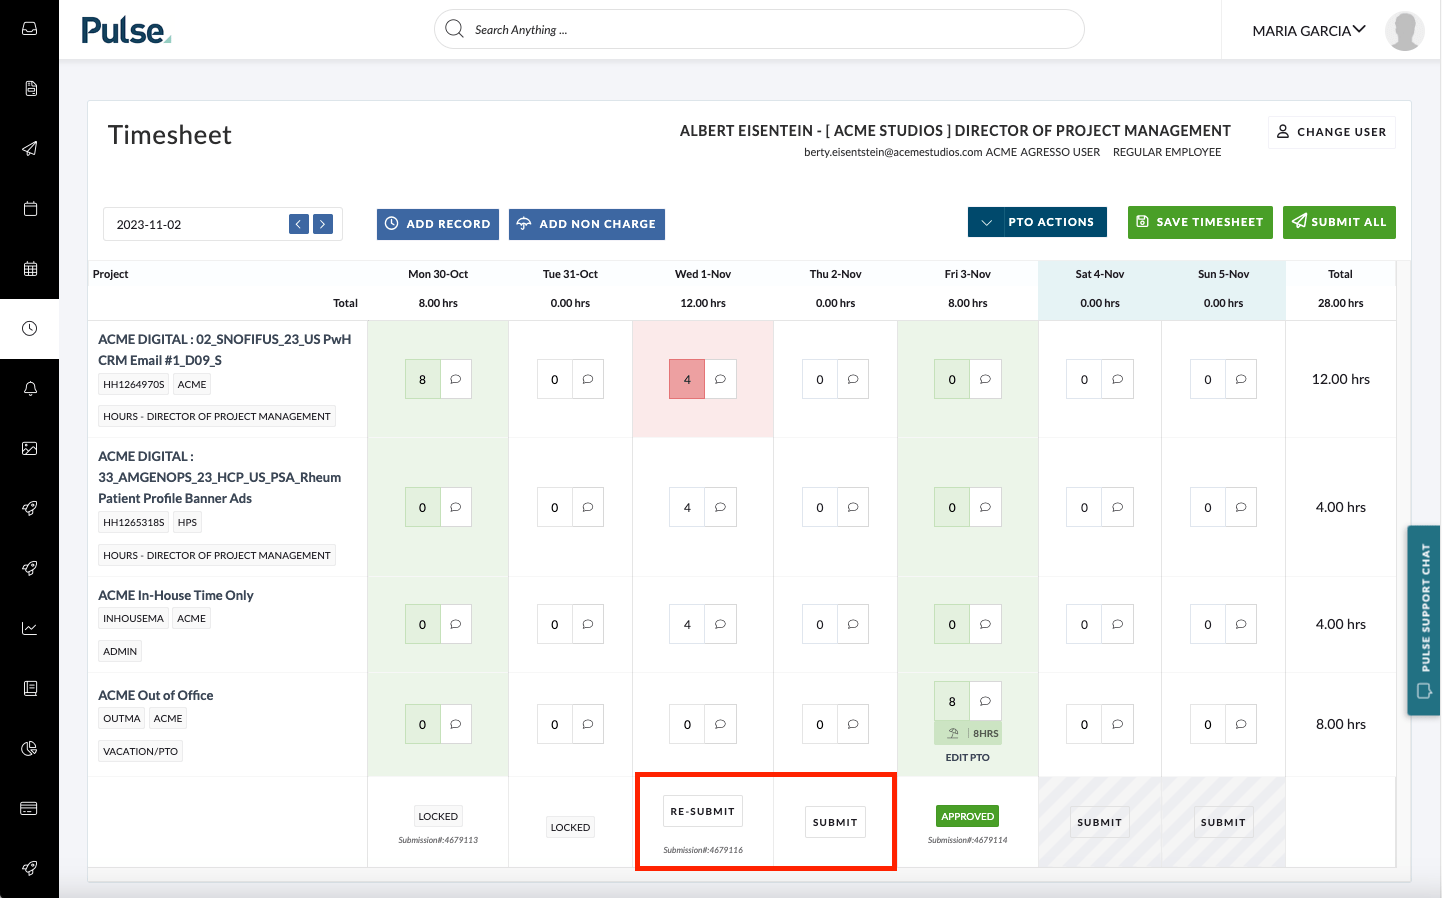
Task: Open comment for Out of Office row on Fri 3-Nov
Action: pos(986,701)
